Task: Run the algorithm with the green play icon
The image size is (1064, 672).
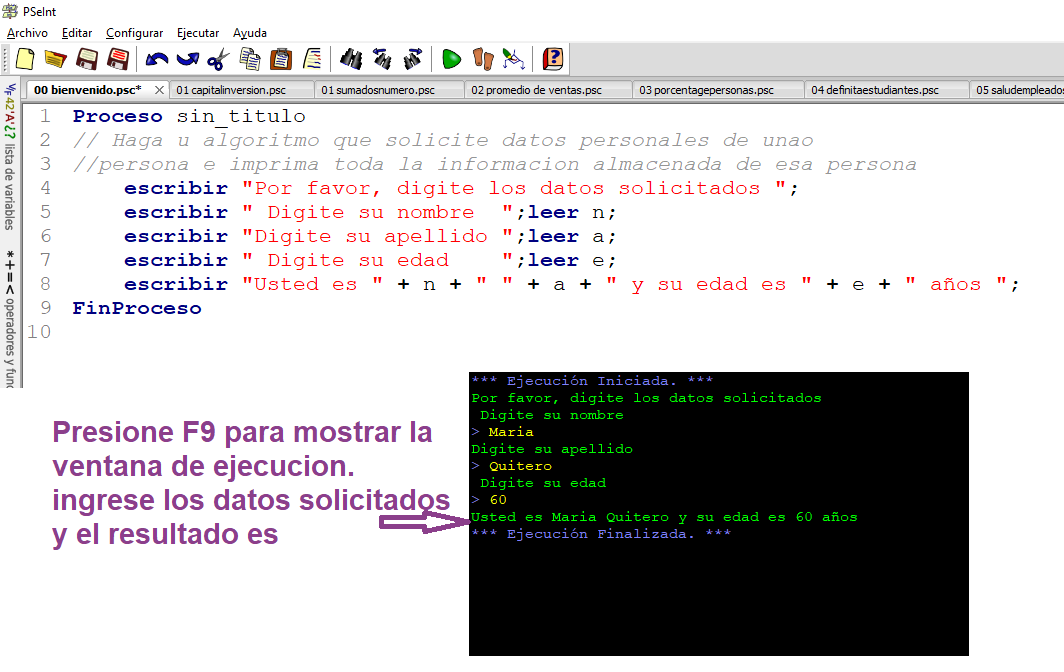Action: tap(451, 59)
